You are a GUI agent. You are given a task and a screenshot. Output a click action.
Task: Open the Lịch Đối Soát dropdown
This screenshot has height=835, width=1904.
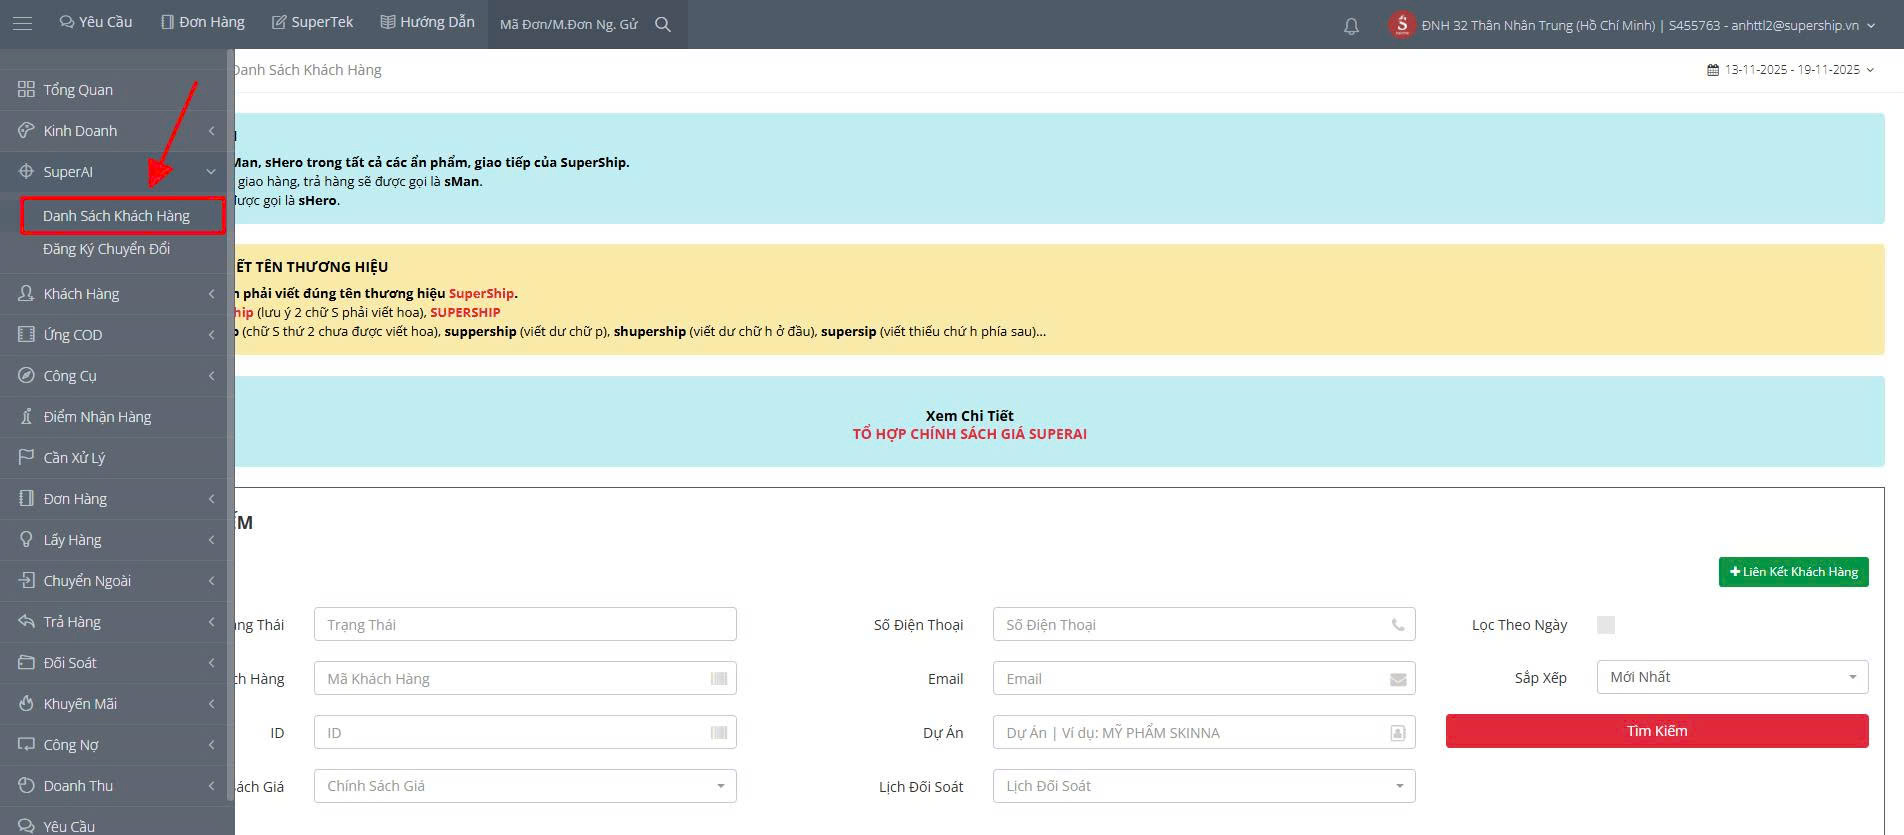(1204, 786)
